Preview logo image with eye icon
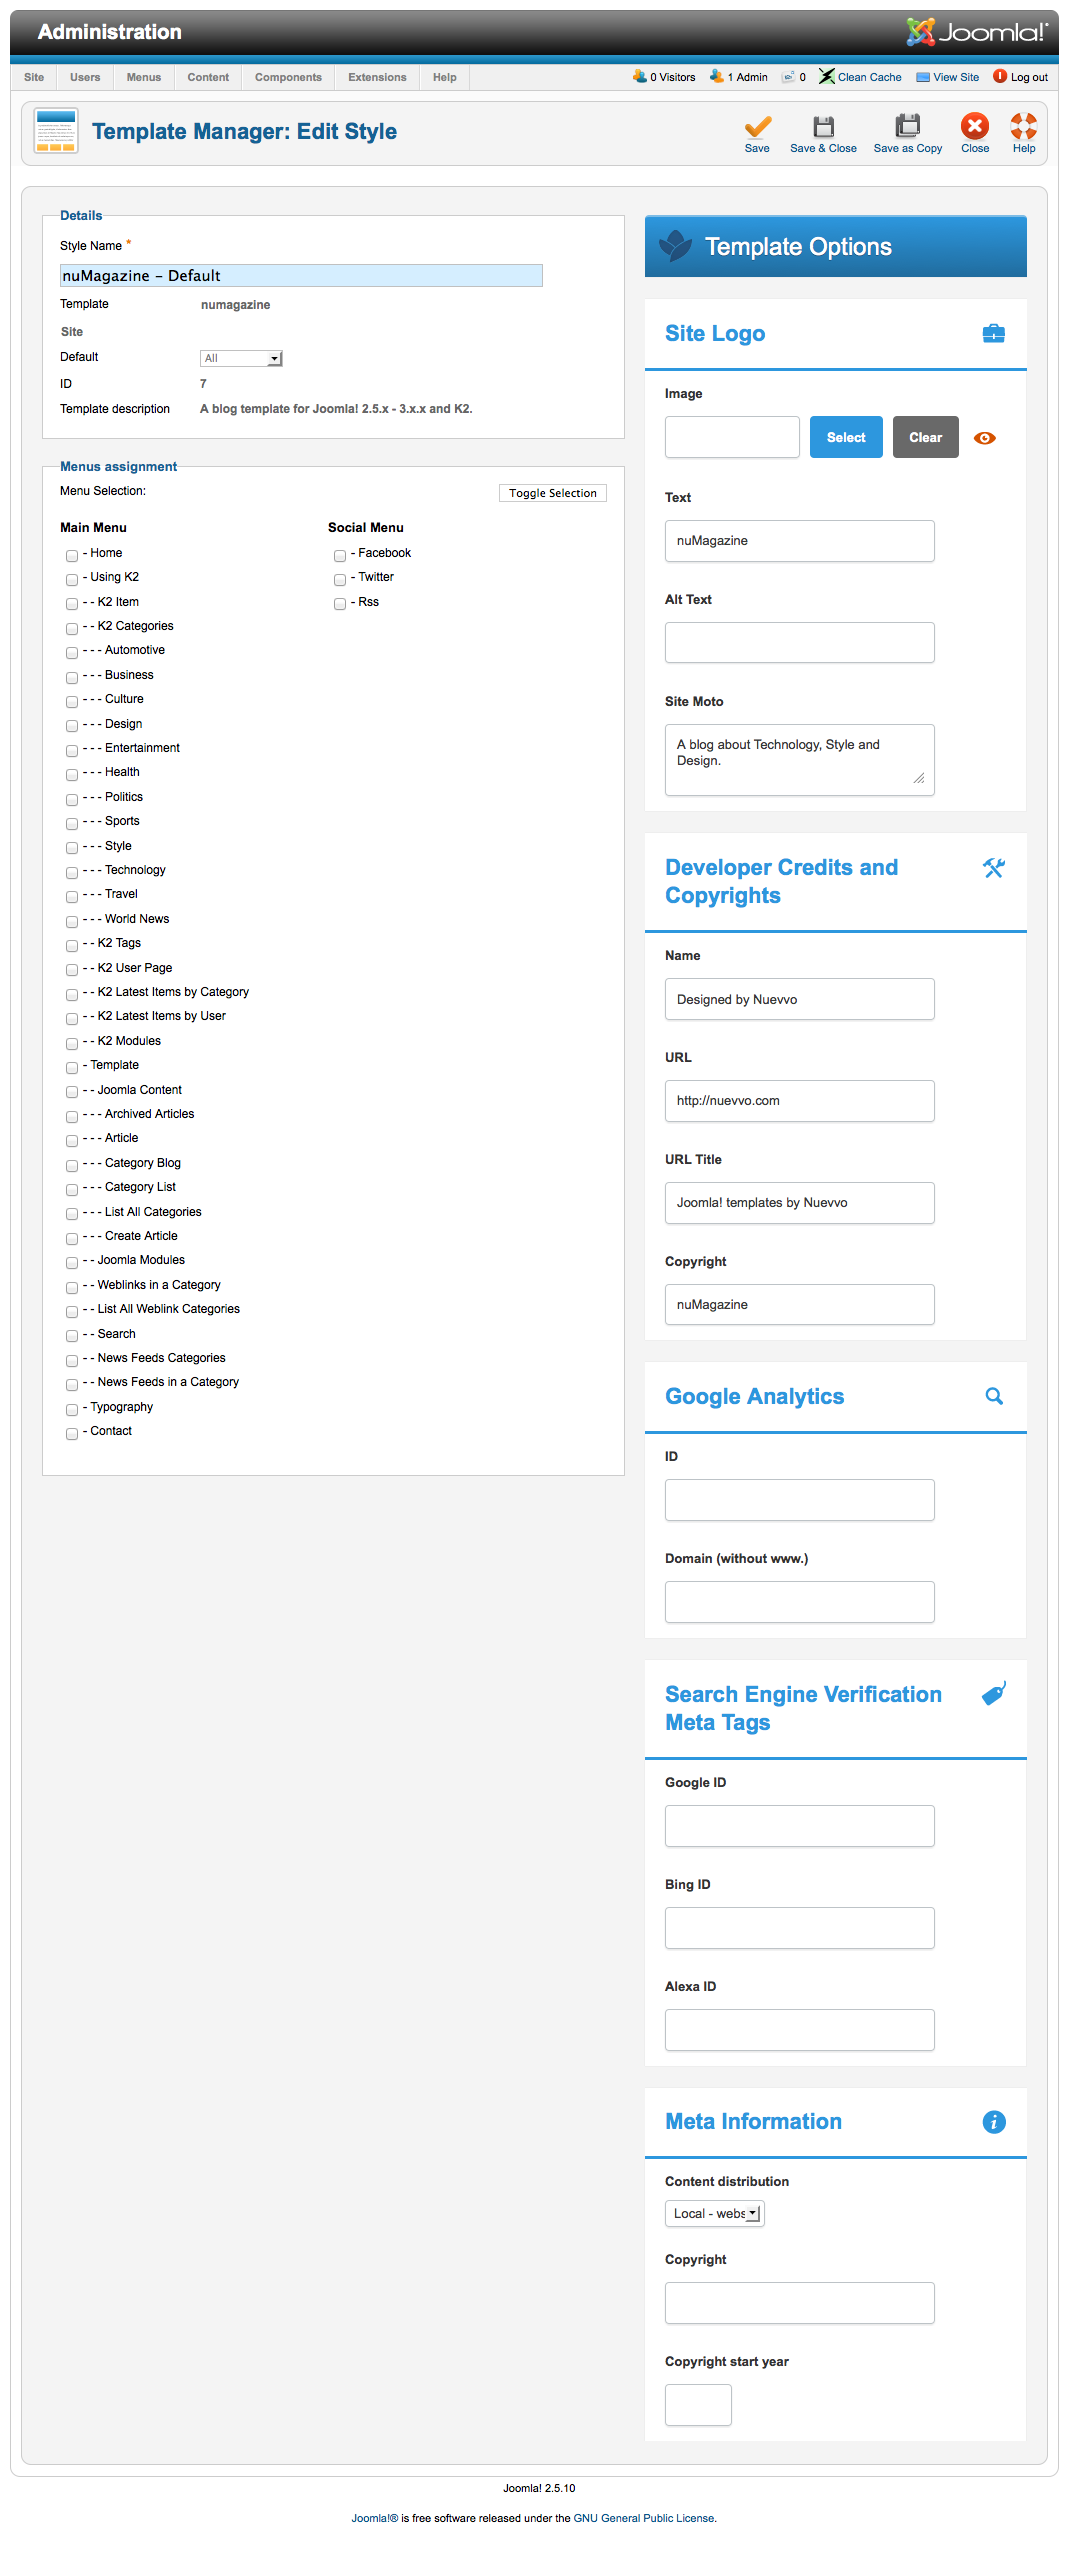The height and width of the screenshot is (2549, 1069). 985,438
